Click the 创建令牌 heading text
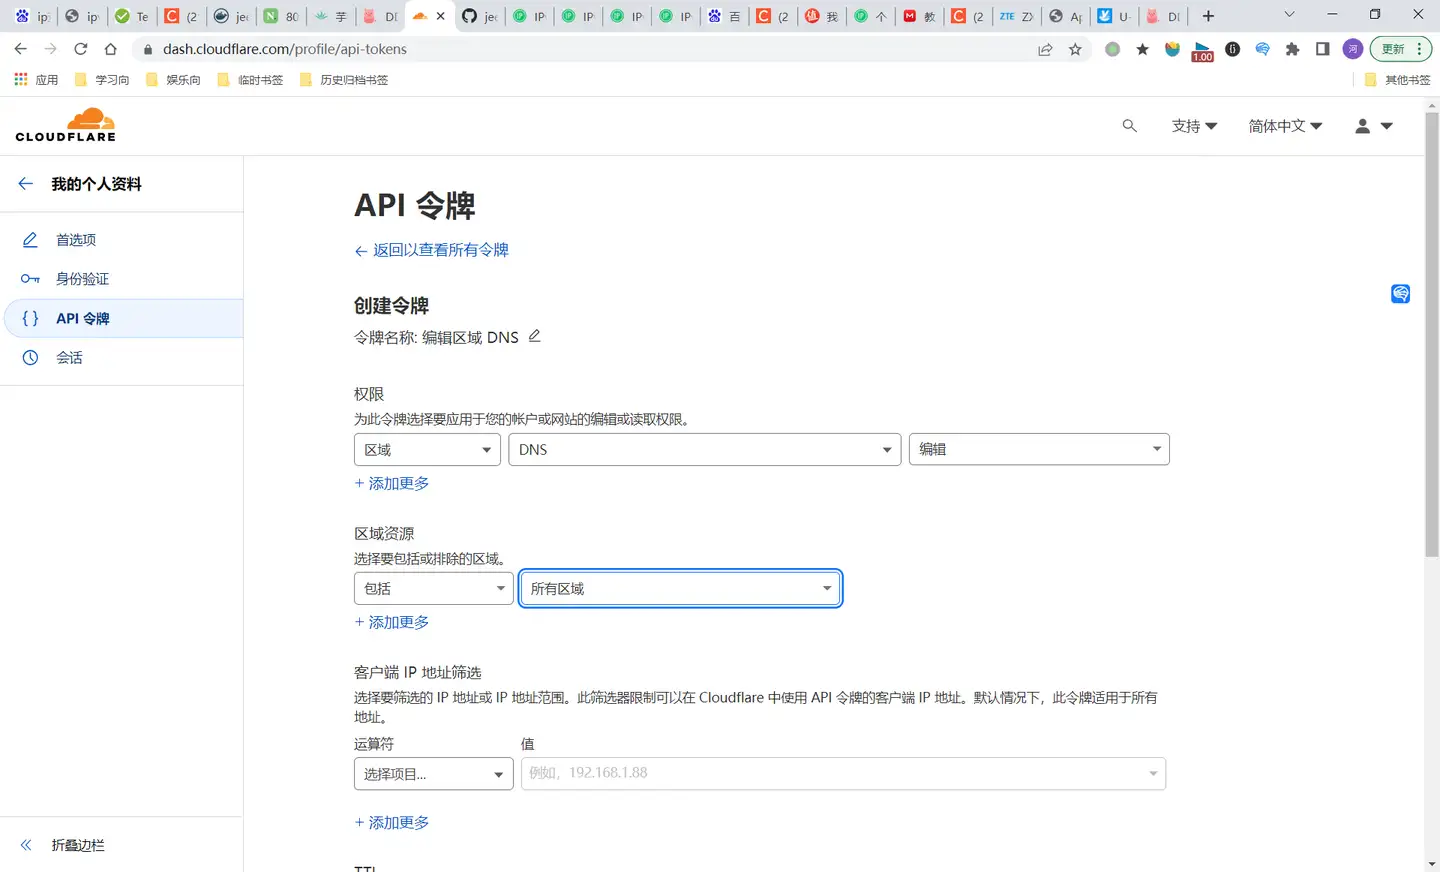 coord(391,306)
